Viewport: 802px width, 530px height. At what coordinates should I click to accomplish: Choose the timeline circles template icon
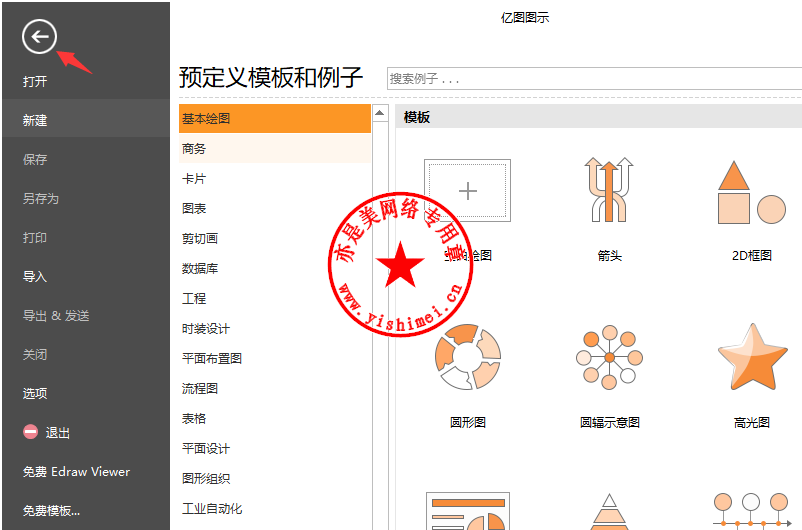click(751, 511)
